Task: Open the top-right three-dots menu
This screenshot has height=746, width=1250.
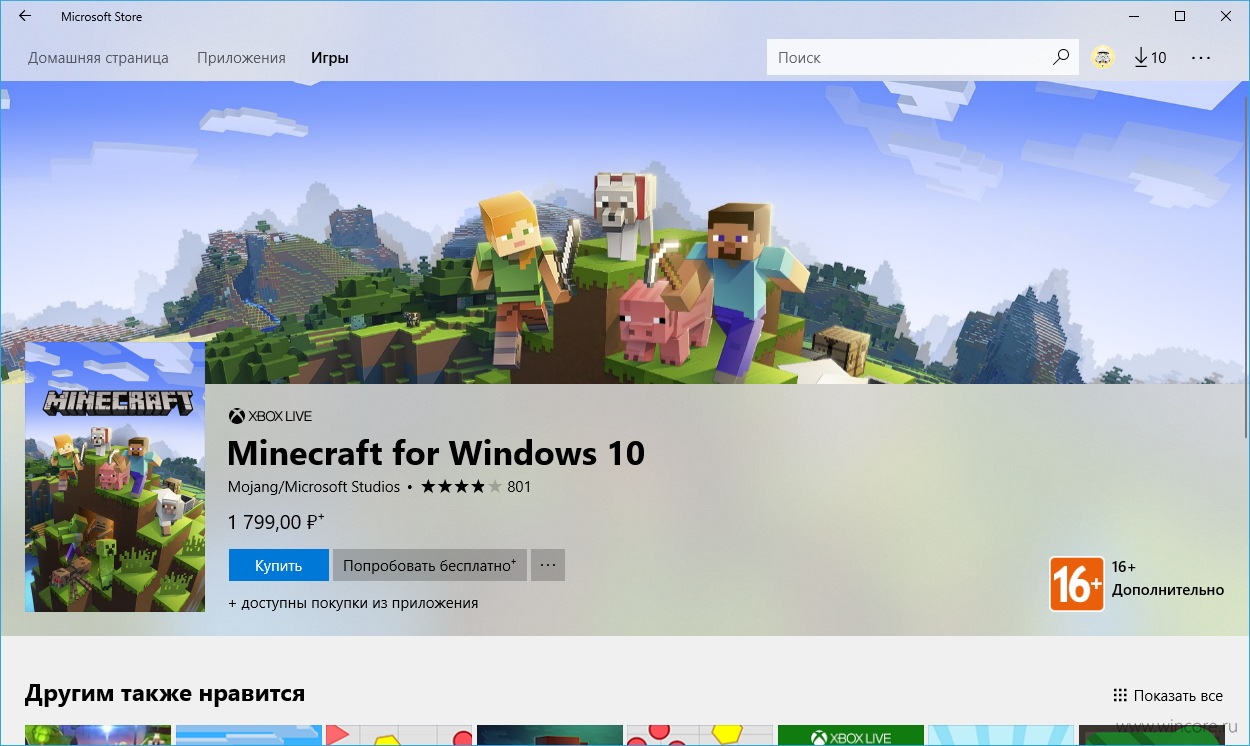Action: click(x=1201, y=58)
